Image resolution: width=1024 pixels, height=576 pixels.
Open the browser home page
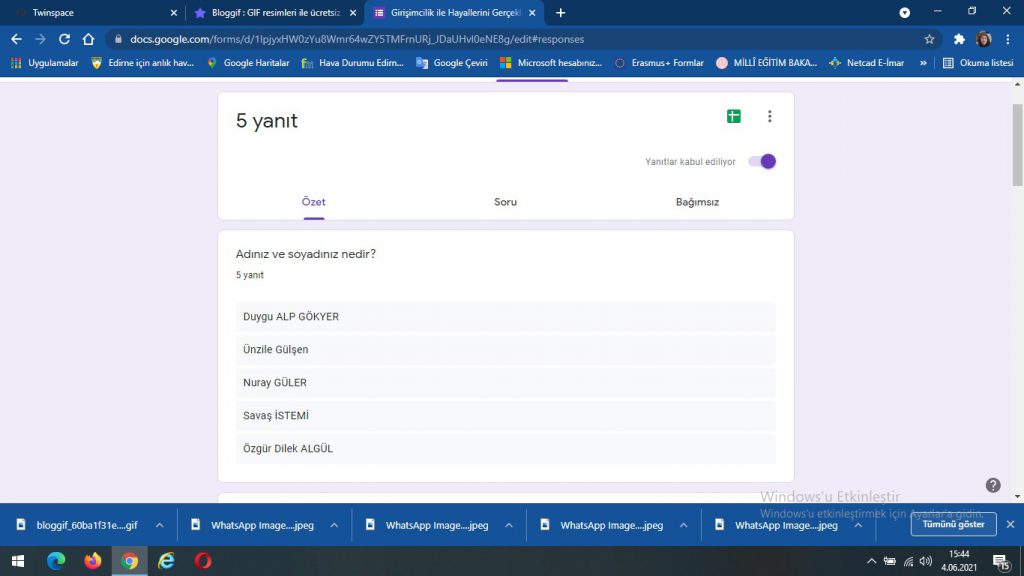tap(88, 38)
